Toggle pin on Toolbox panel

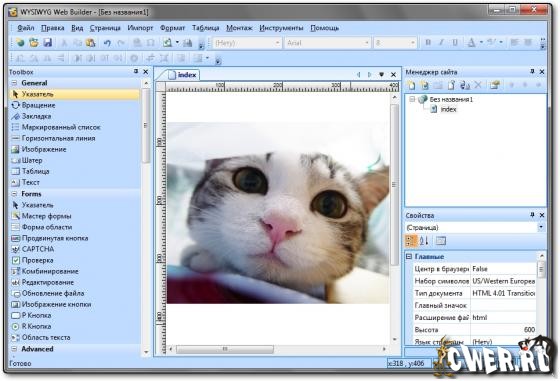point(136,72)
